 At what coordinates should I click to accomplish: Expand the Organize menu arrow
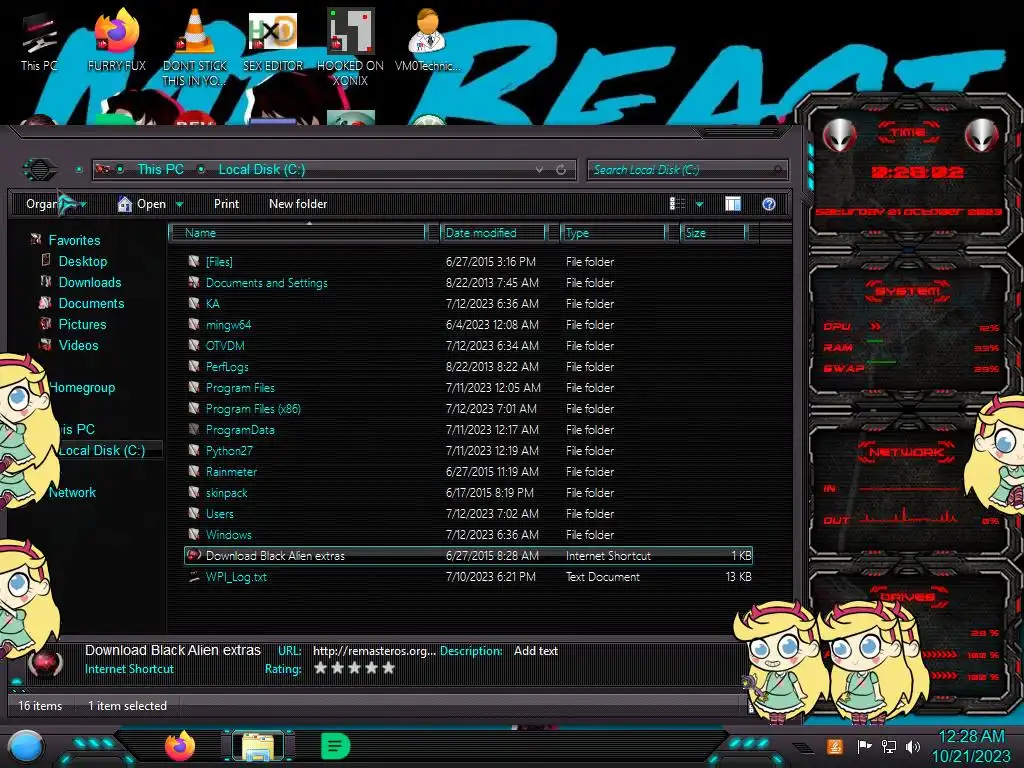click(x=84, y=204)
